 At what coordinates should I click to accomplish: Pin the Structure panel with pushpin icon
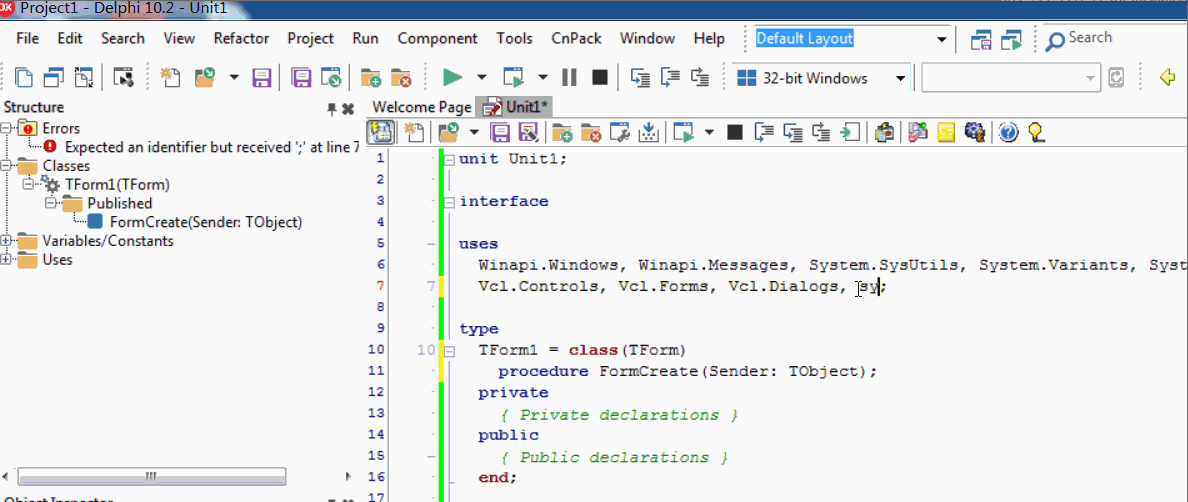point(332,108)
